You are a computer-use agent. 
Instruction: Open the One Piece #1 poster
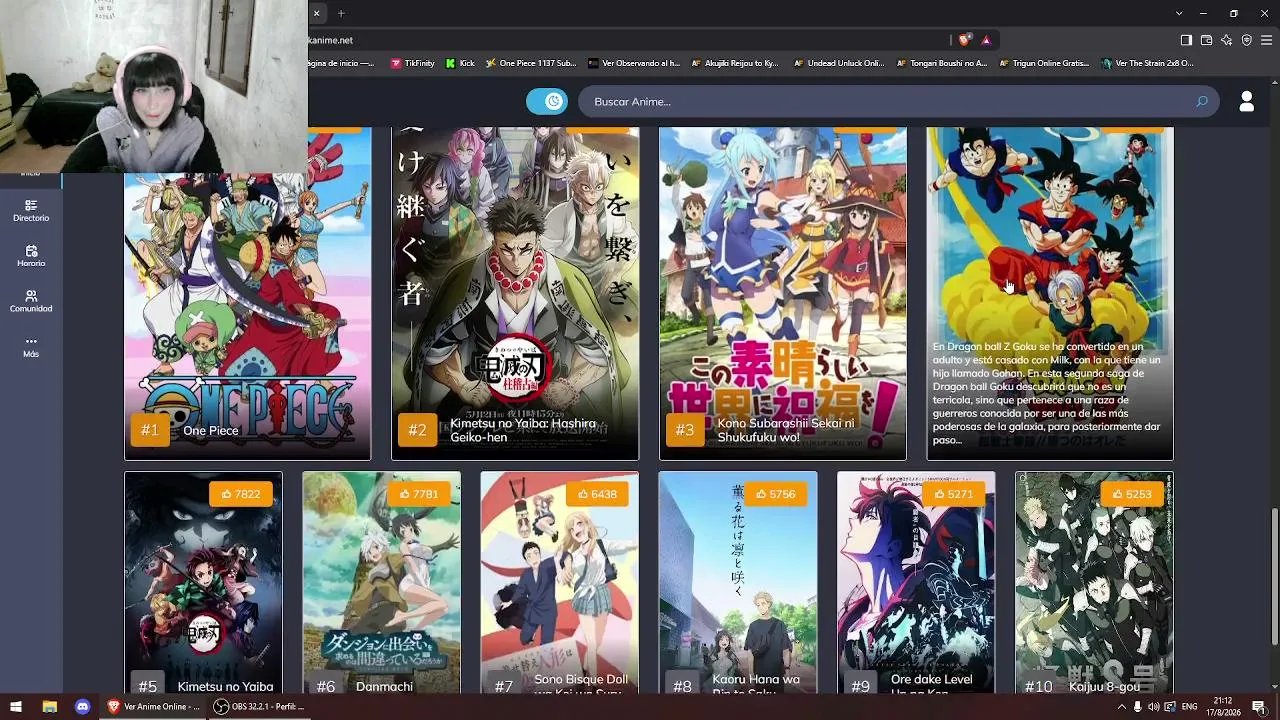247,293
